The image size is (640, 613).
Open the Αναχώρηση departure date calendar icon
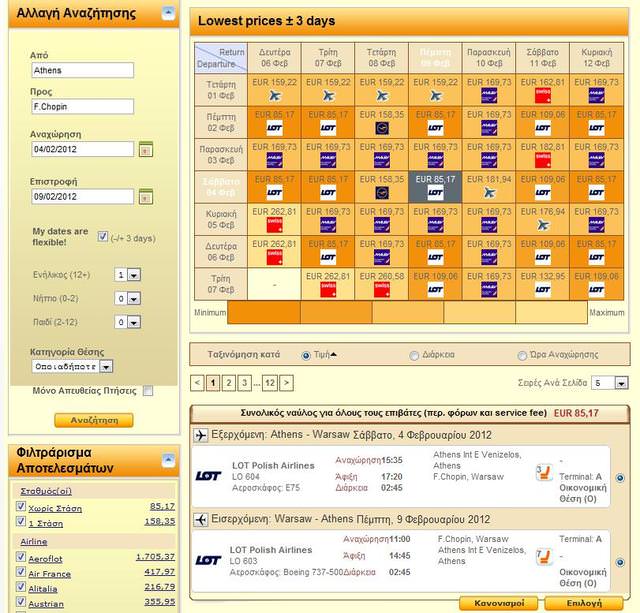[145, 150]
